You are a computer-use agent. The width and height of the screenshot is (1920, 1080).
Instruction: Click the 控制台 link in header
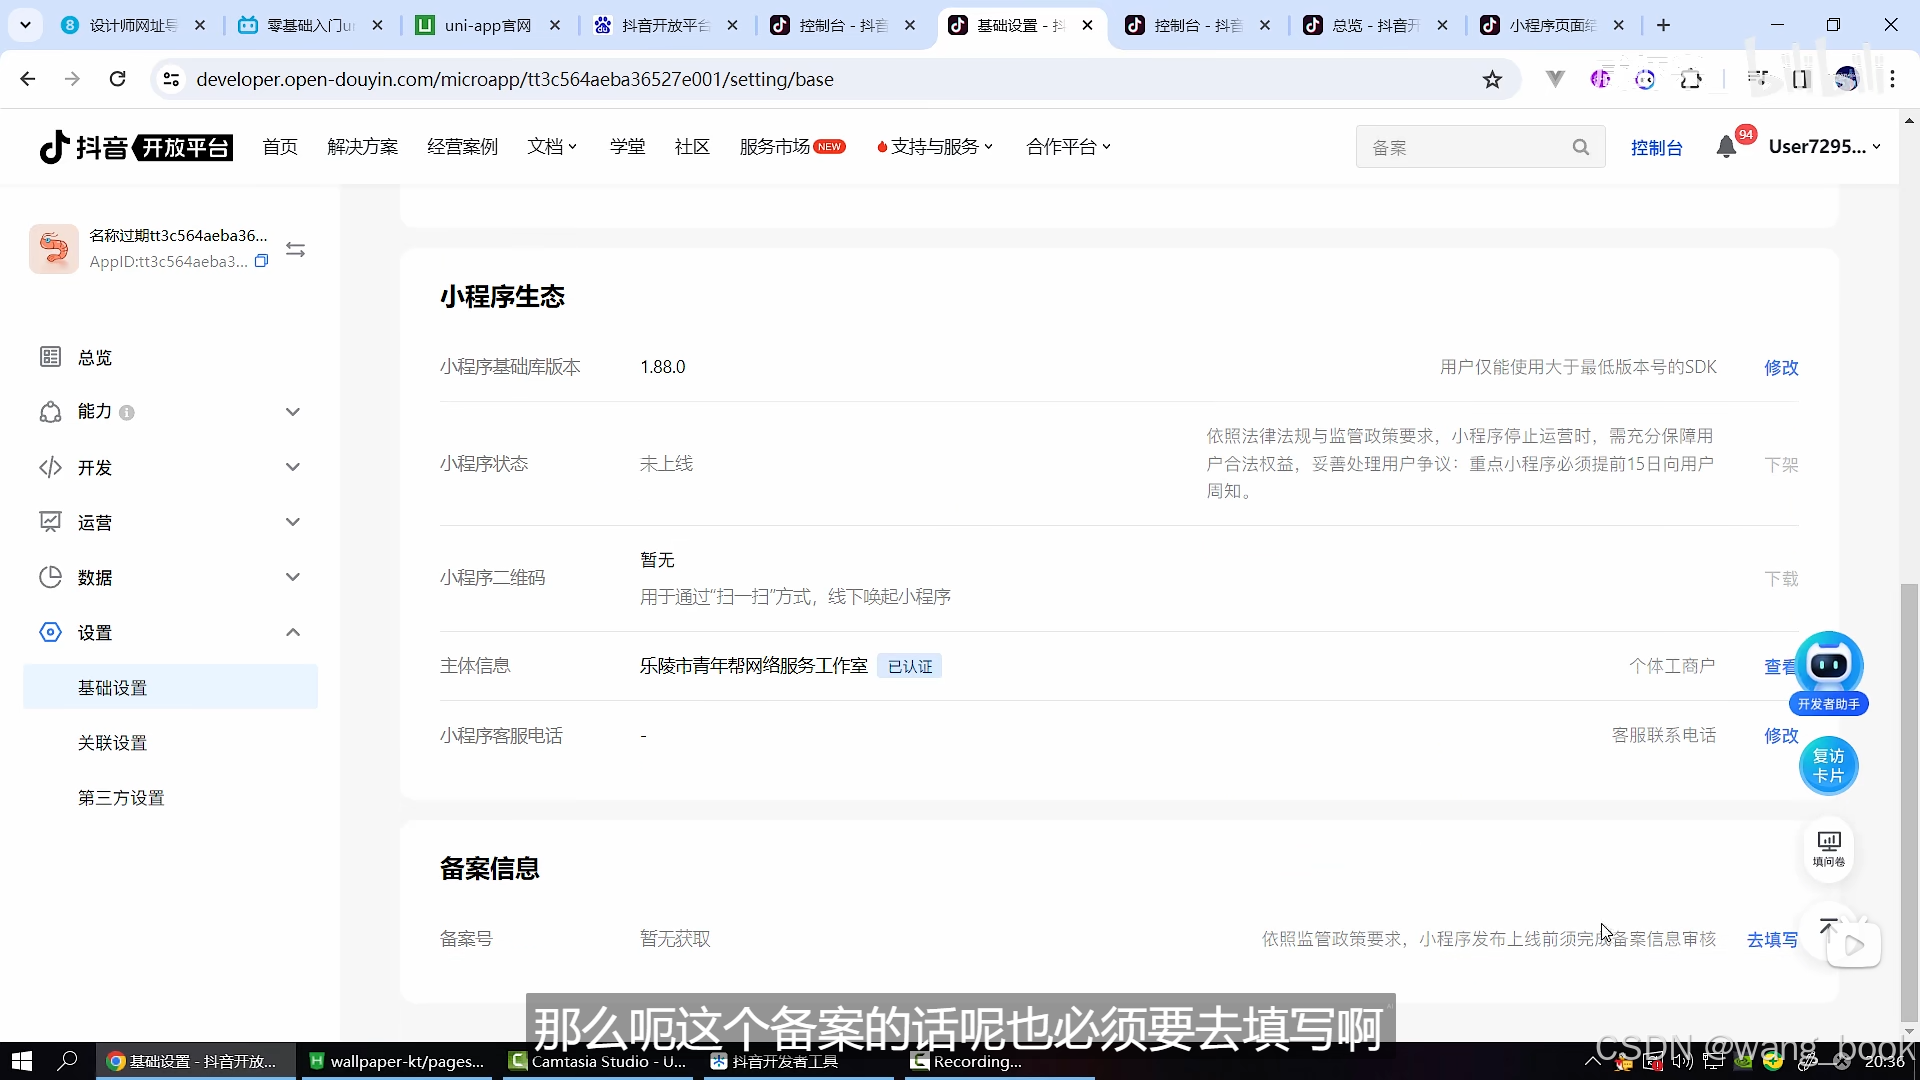(1656, 147)
